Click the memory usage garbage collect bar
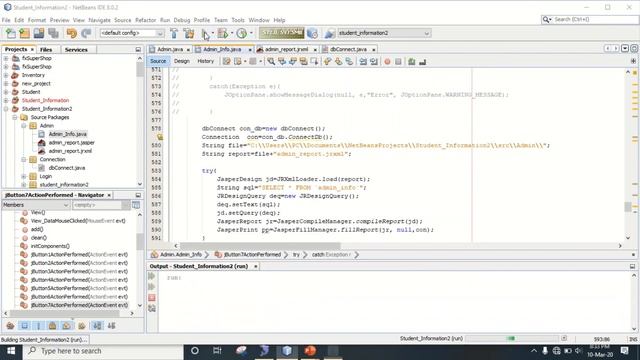640x360 pixels. 281,33
